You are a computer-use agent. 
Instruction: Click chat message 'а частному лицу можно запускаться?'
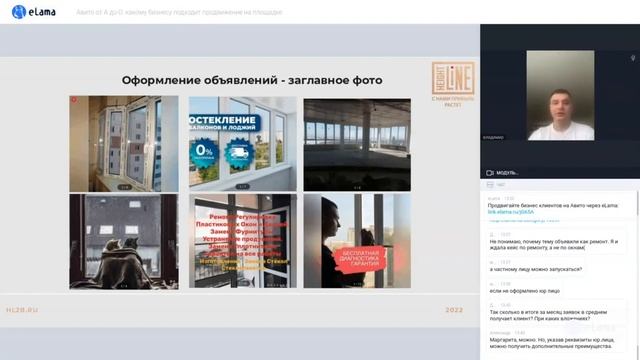[536, 269]
